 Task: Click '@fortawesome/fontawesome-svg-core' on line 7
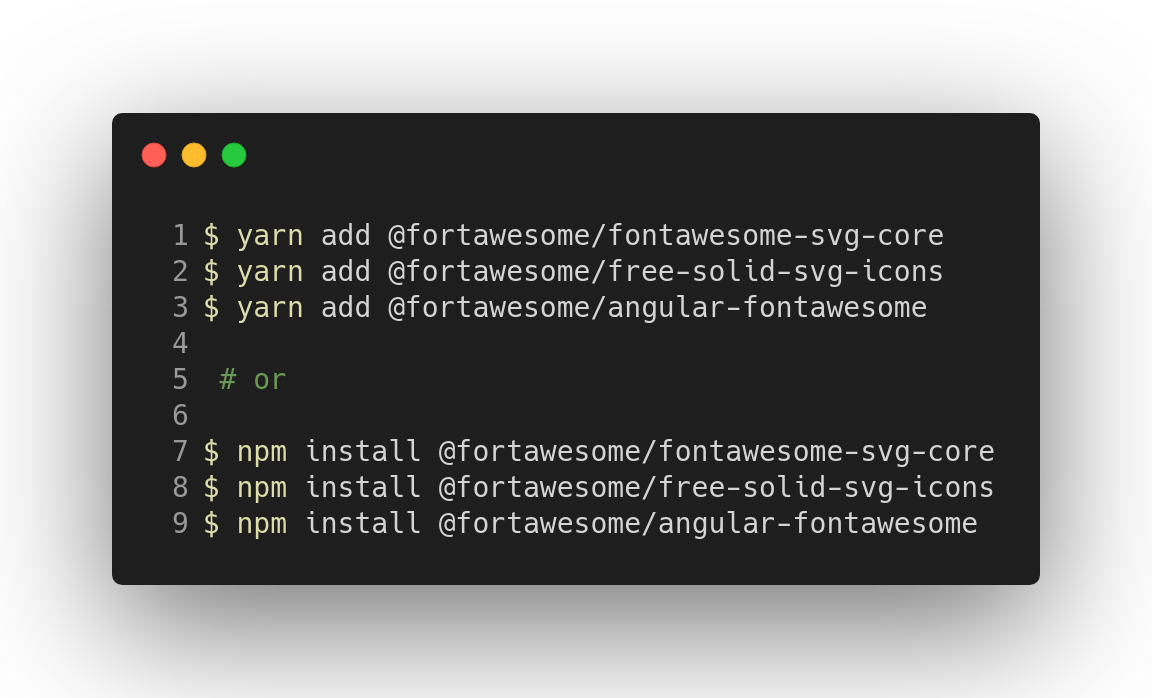[x=716, y=452]
